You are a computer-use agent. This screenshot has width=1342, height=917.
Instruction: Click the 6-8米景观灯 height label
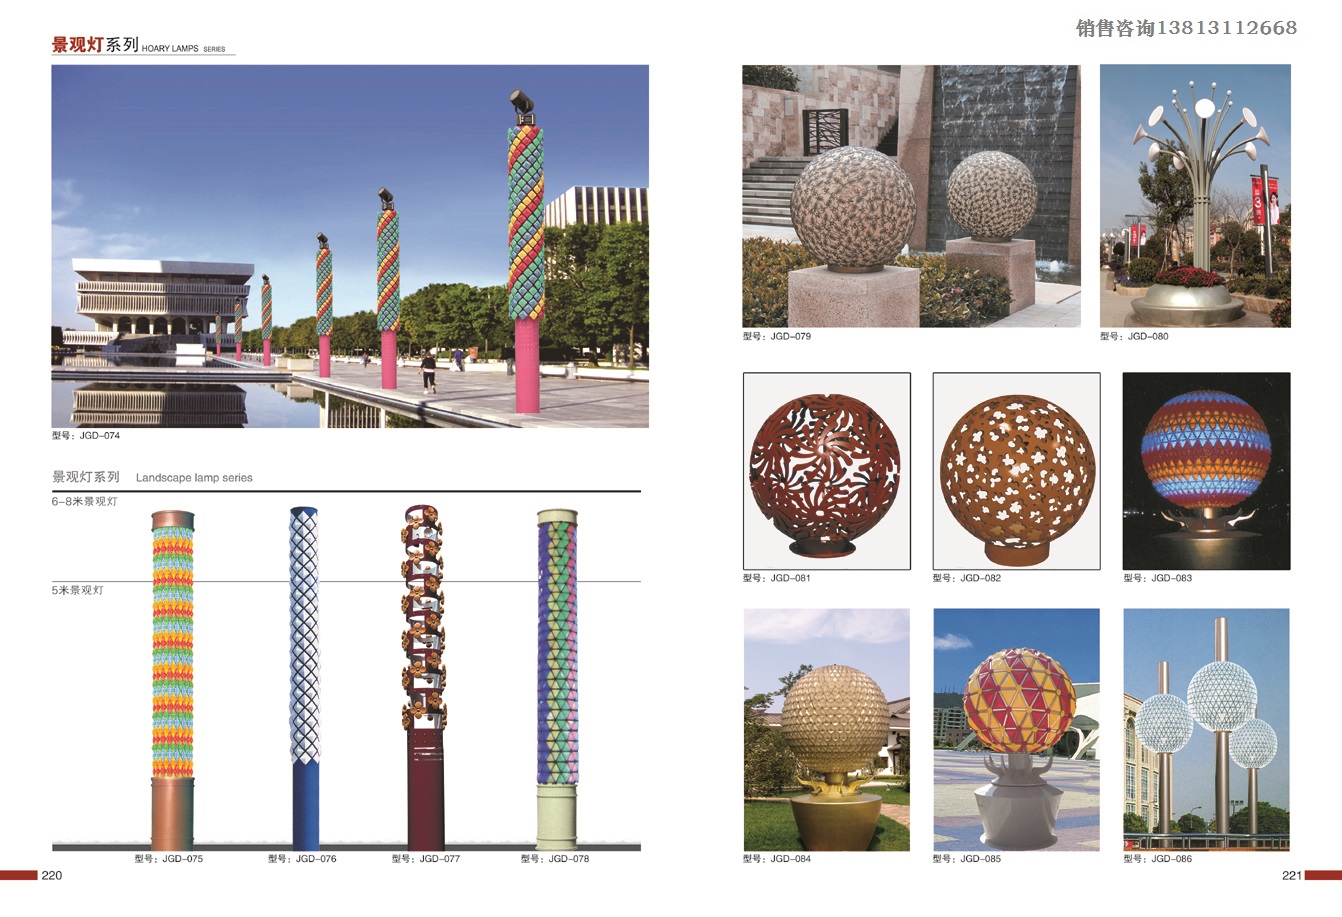[x=85, y=502]
